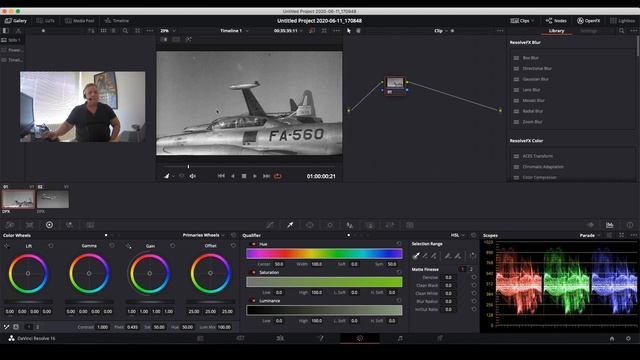Select the ACES Transform effect
The width and height of the screenshot is (640, 360).
pyautogui.click(x=538, y=156)
